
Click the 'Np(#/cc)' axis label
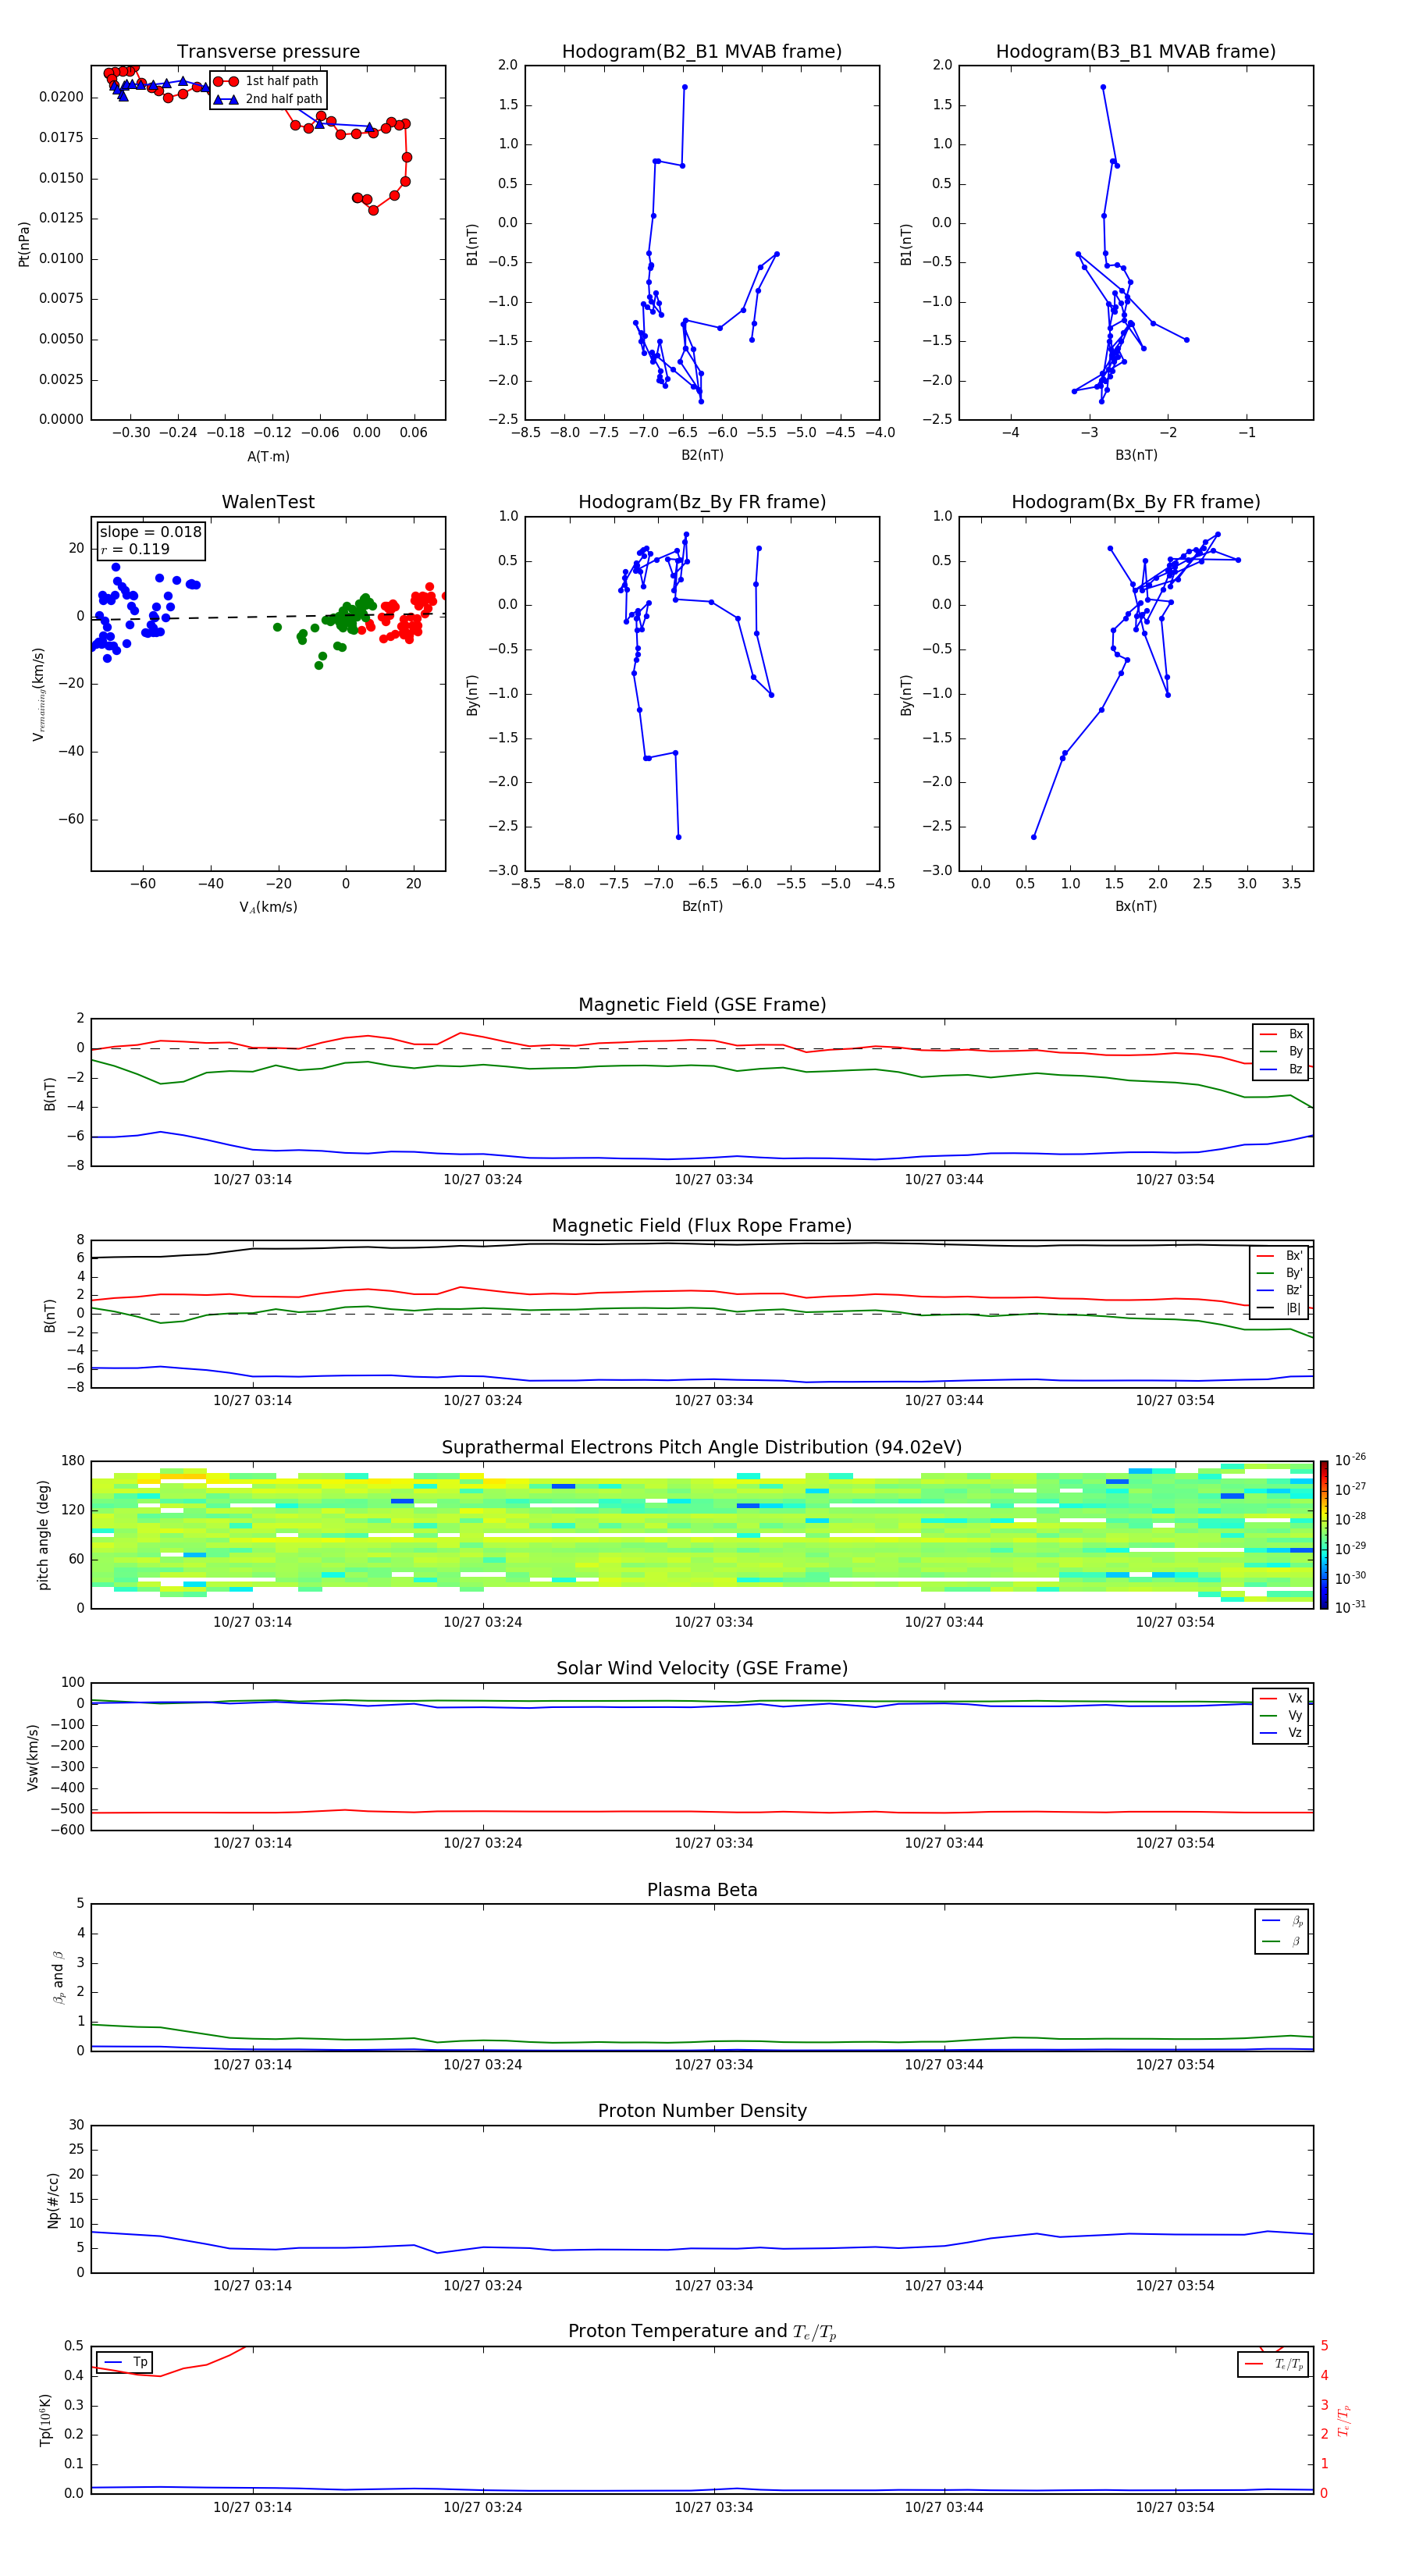(x=53, y=2200)
